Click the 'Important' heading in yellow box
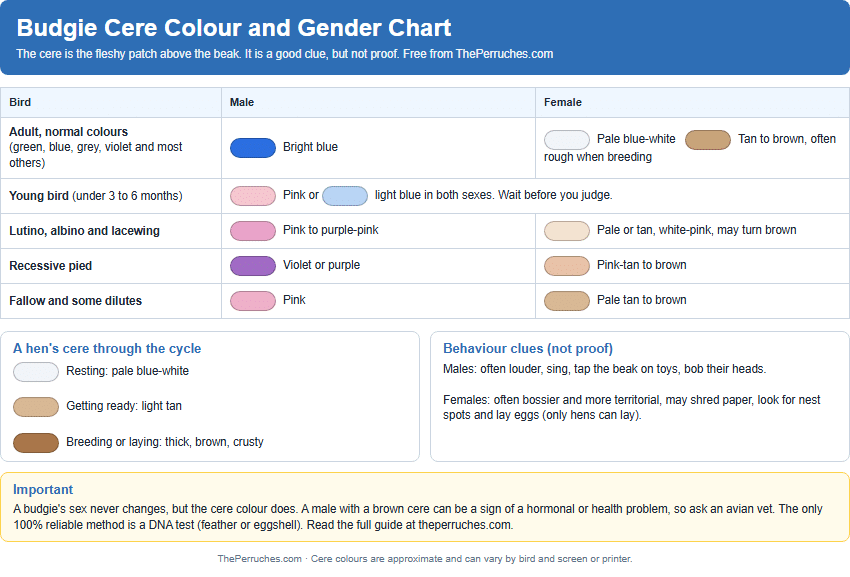850x577 pixels. pyautogui.click(x=43, y=489)
